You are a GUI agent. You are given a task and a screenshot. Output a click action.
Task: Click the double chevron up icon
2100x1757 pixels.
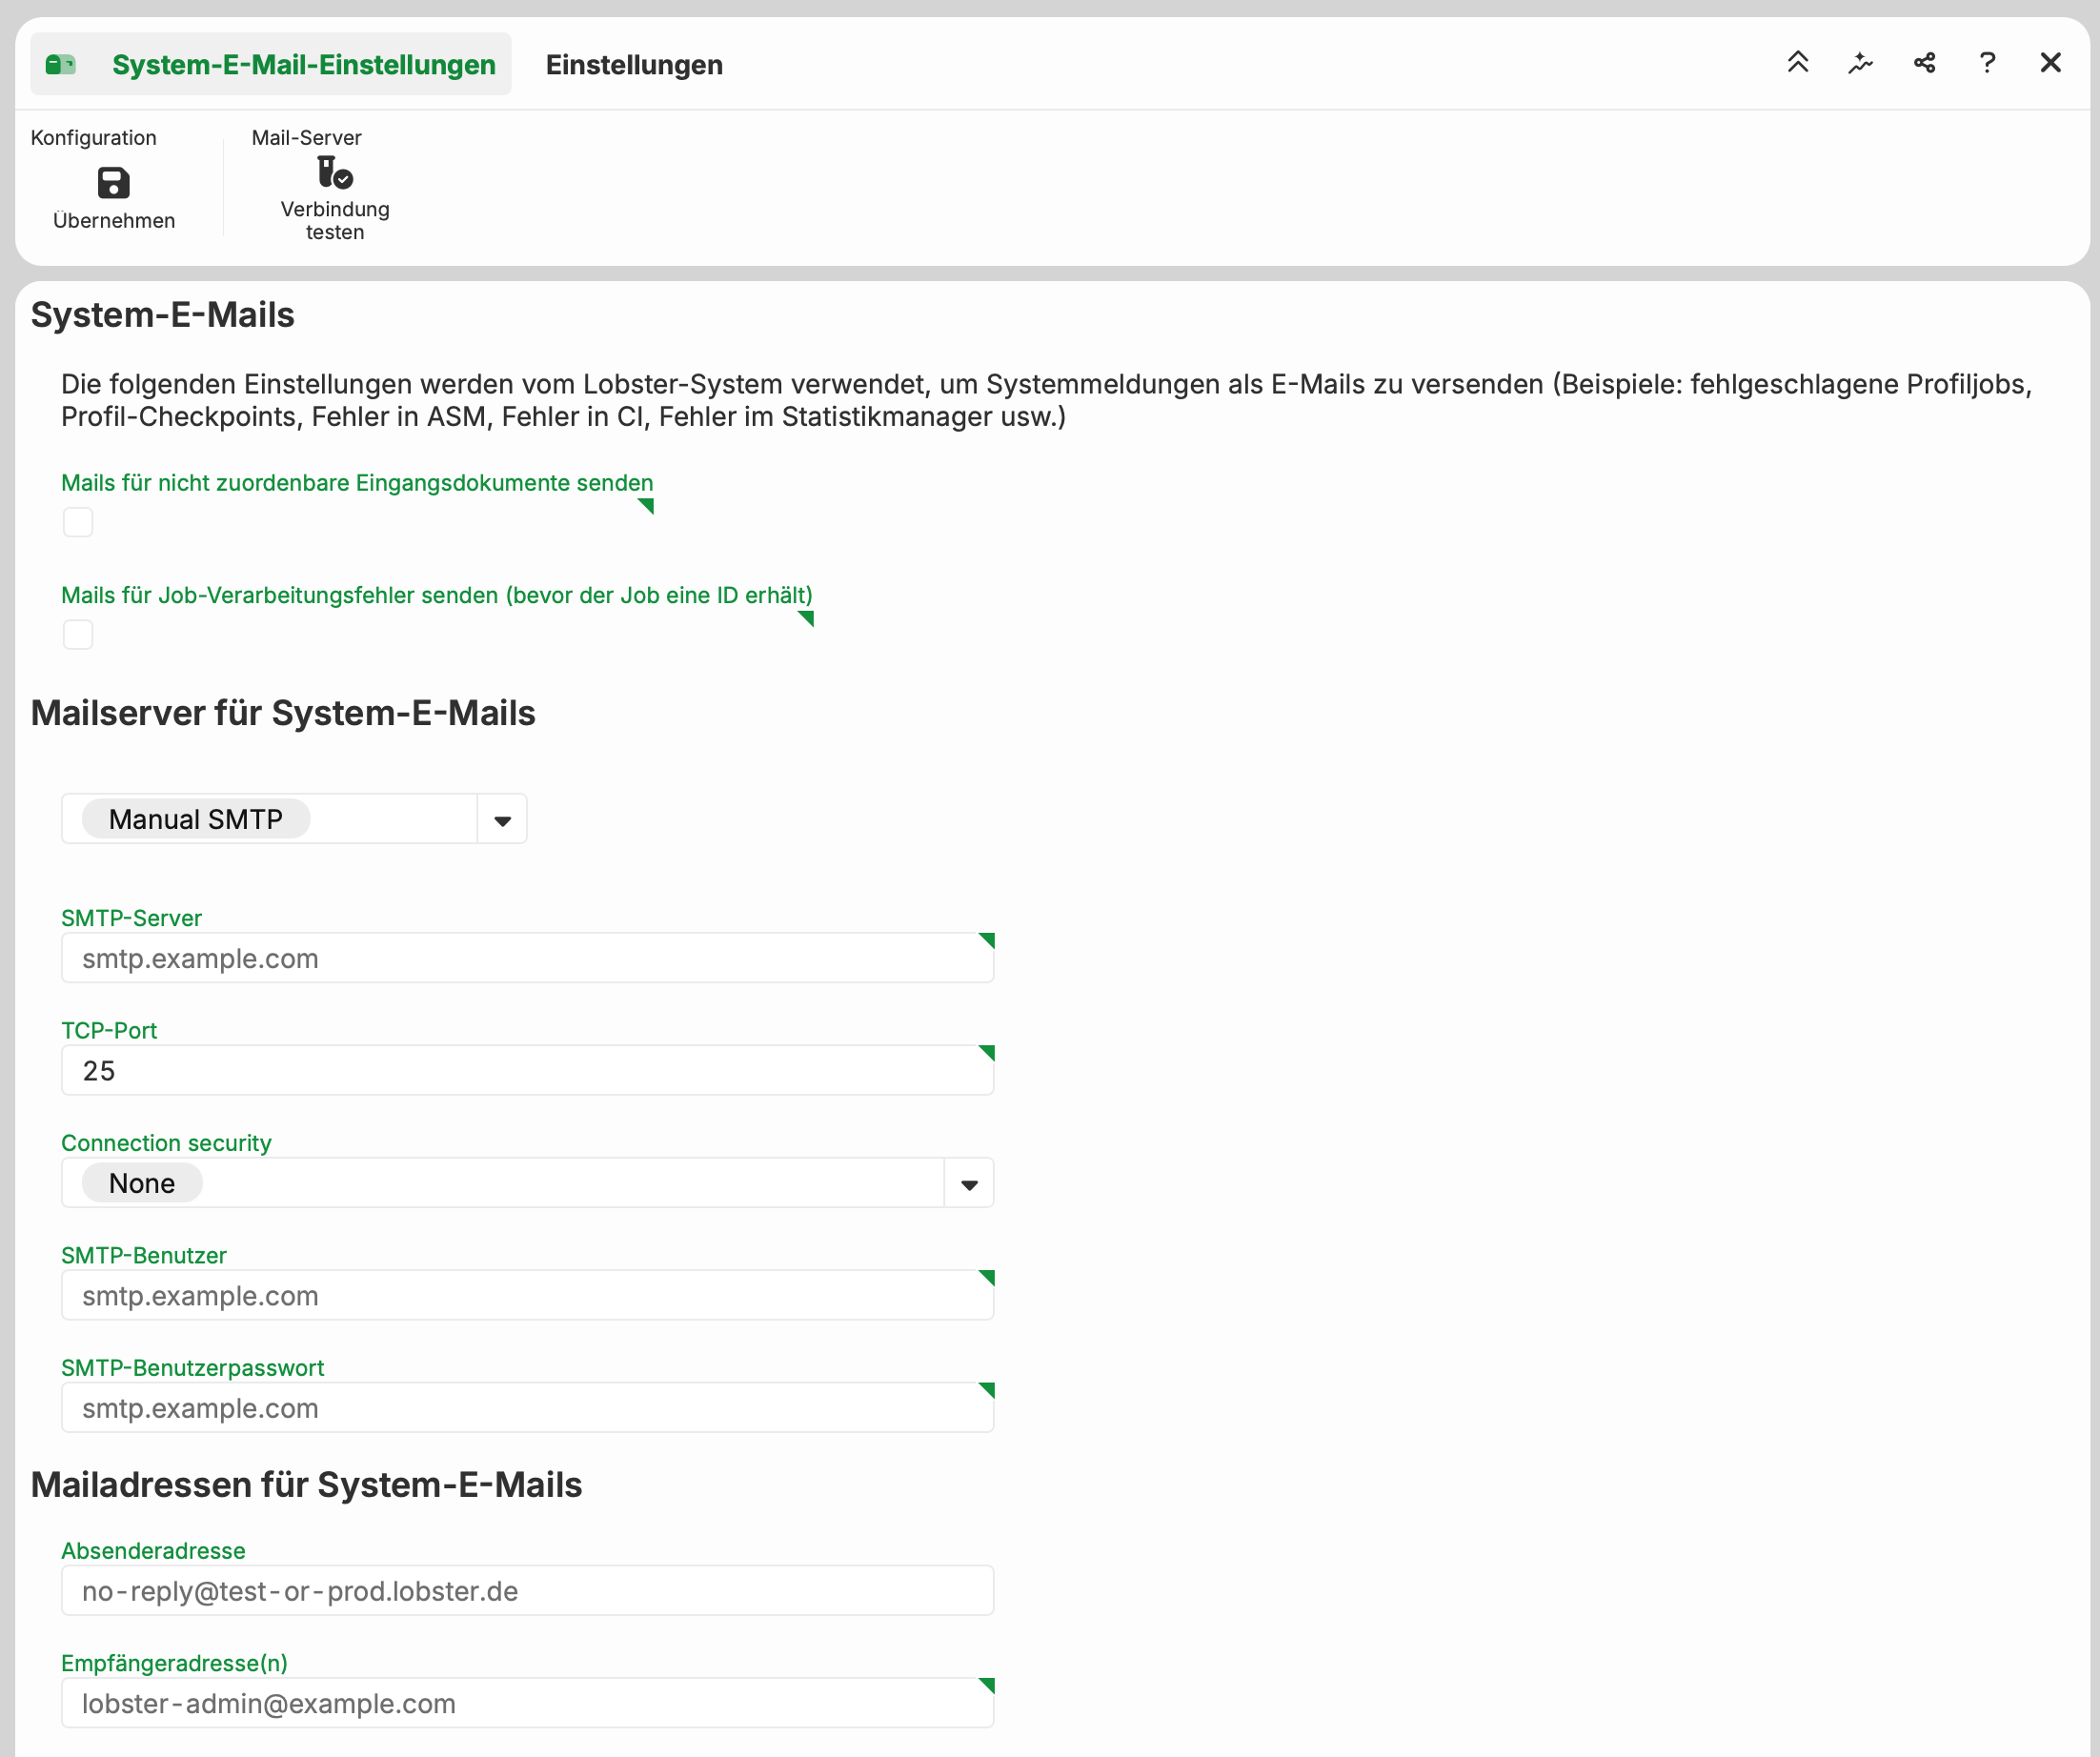(x=1797, y=63)
